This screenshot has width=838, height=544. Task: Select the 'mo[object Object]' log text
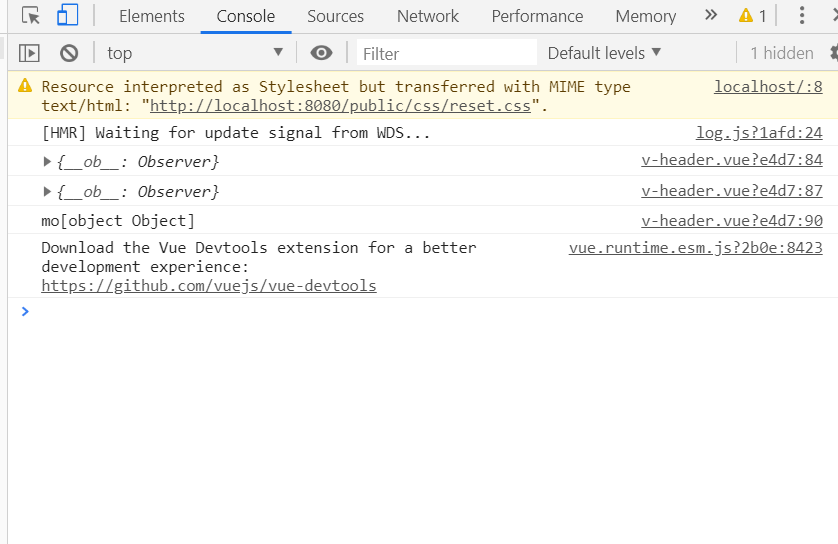click(118, 221)
